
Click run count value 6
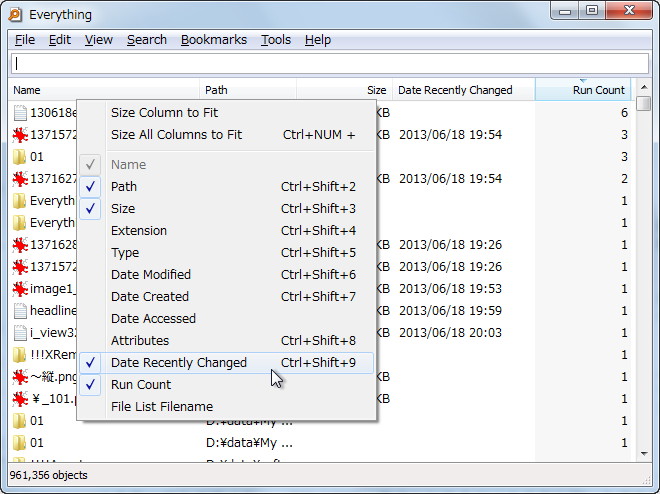point(624,113)
